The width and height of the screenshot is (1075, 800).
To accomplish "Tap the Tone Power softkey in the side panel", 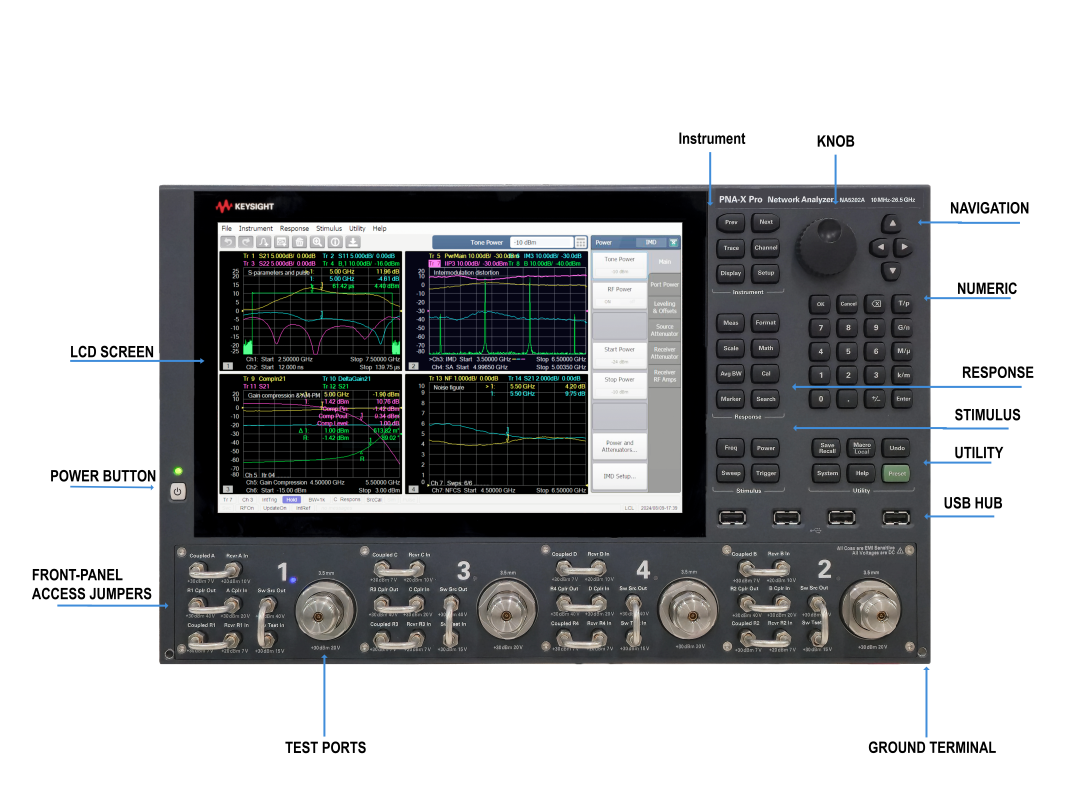I will [619, 265].
